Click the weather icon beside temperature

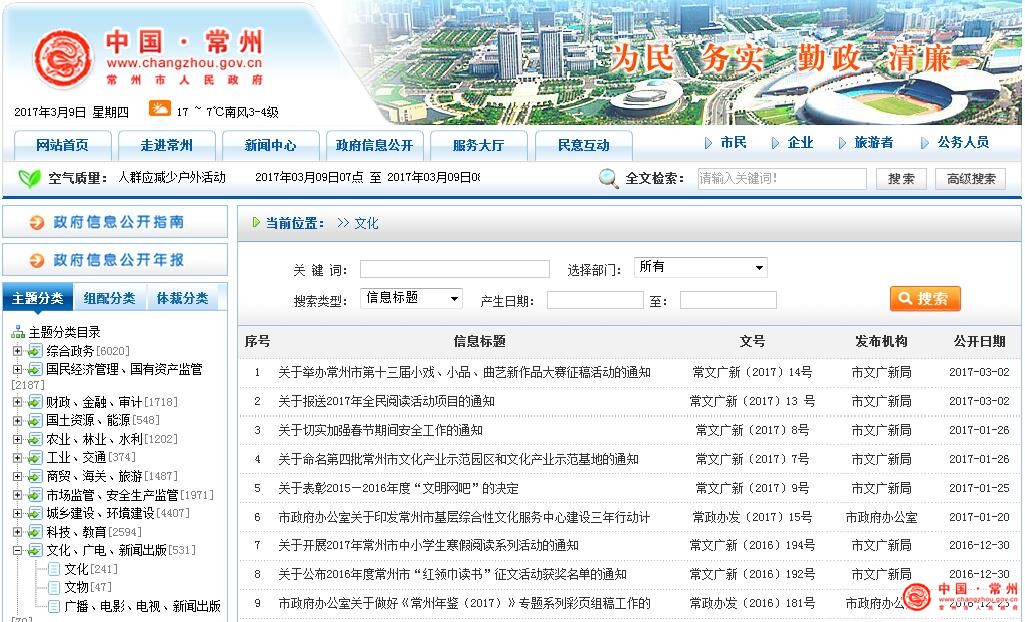(159, 109)
